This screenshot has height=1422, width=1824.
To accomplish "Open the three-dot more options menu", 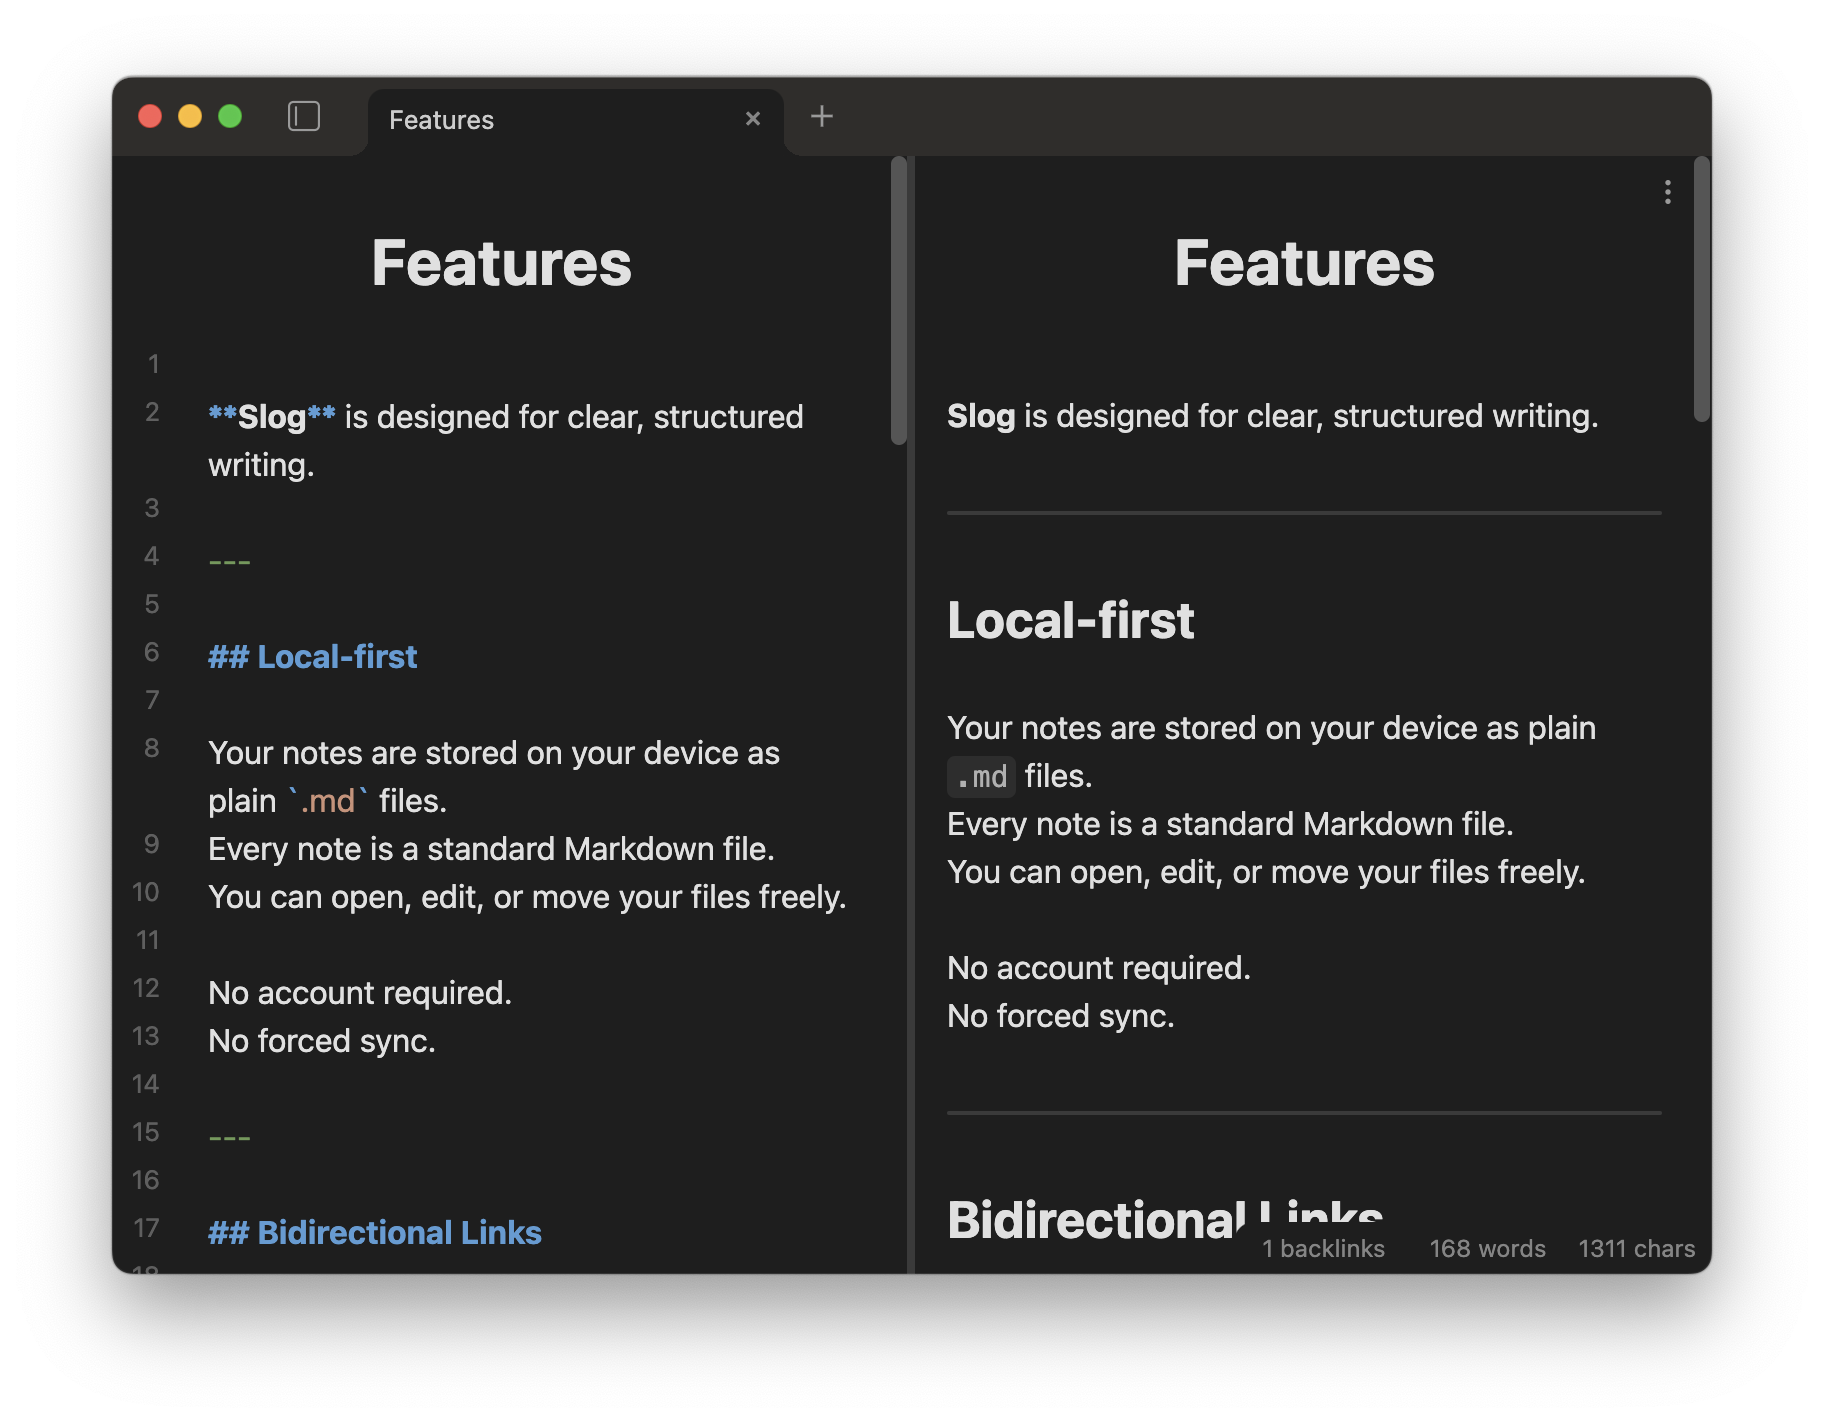I will (1667, 192).
